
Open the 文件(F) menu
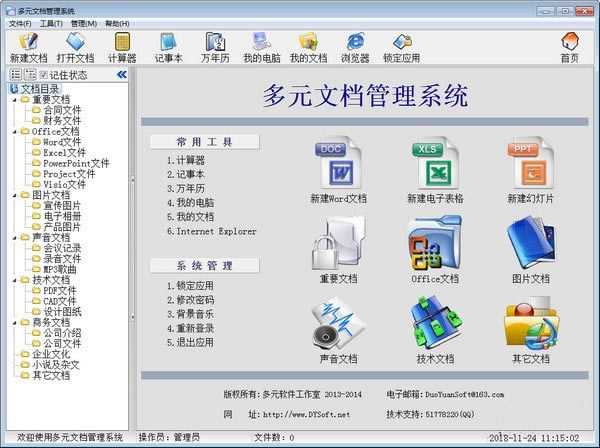(x=20, y=23)
